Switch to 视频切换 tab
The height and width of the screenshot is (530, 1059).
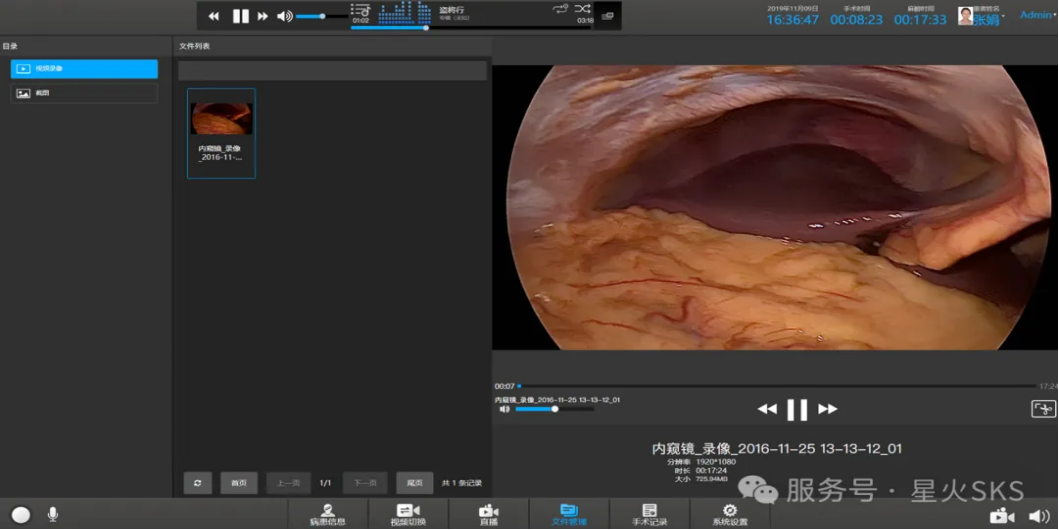408,515
